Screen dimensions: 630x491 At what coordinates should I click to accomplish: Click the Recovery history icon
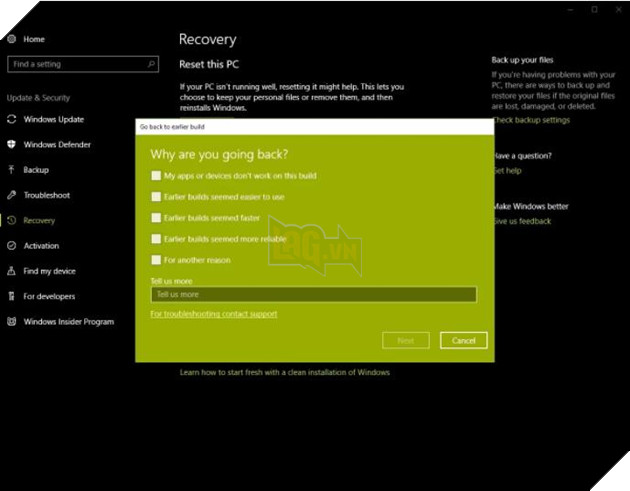(12, 220)
